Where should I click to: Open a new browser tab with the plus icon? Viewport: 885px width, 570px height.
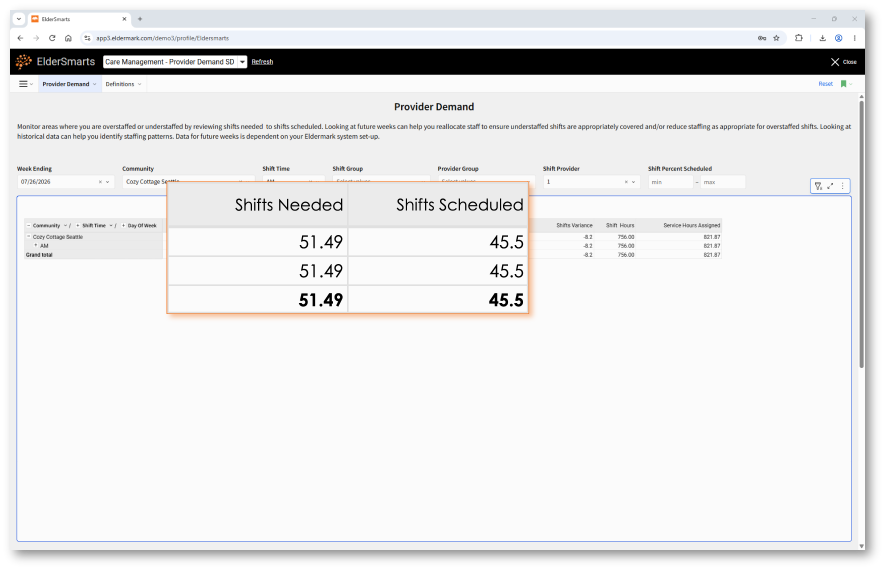140,19
